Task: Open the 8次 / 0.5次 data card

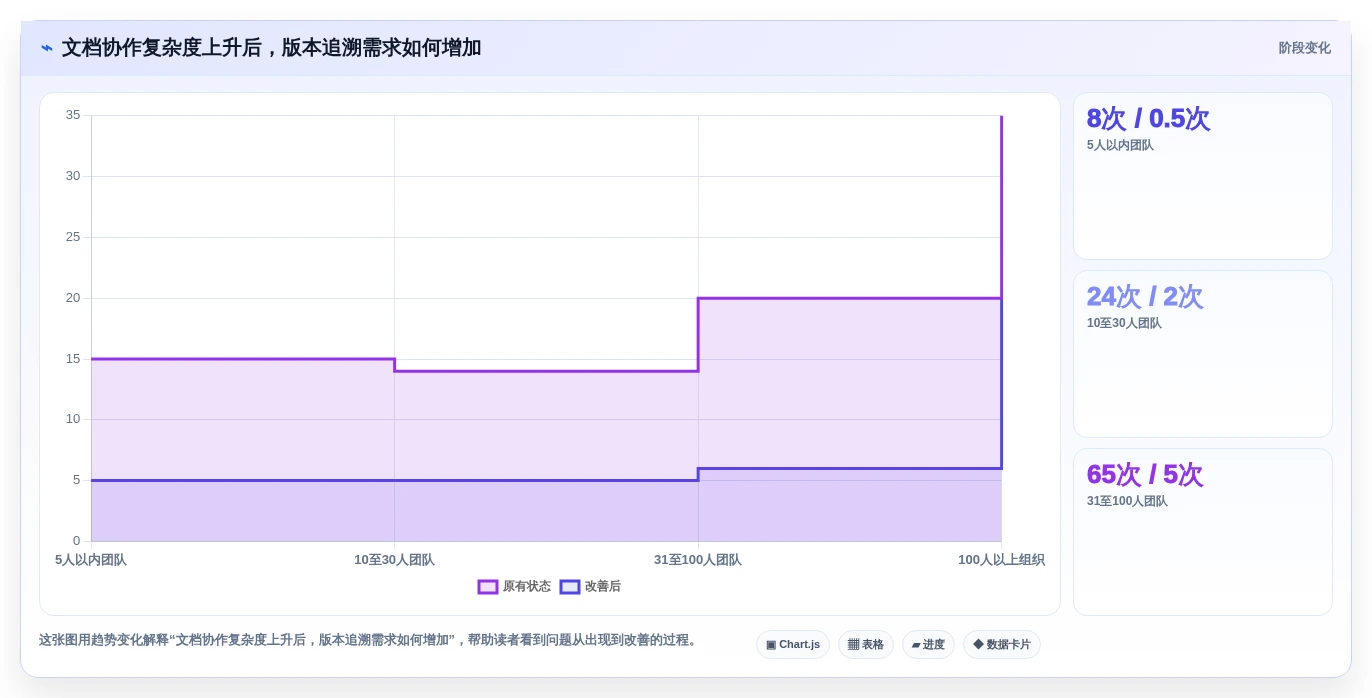Action: [1203, 176]
